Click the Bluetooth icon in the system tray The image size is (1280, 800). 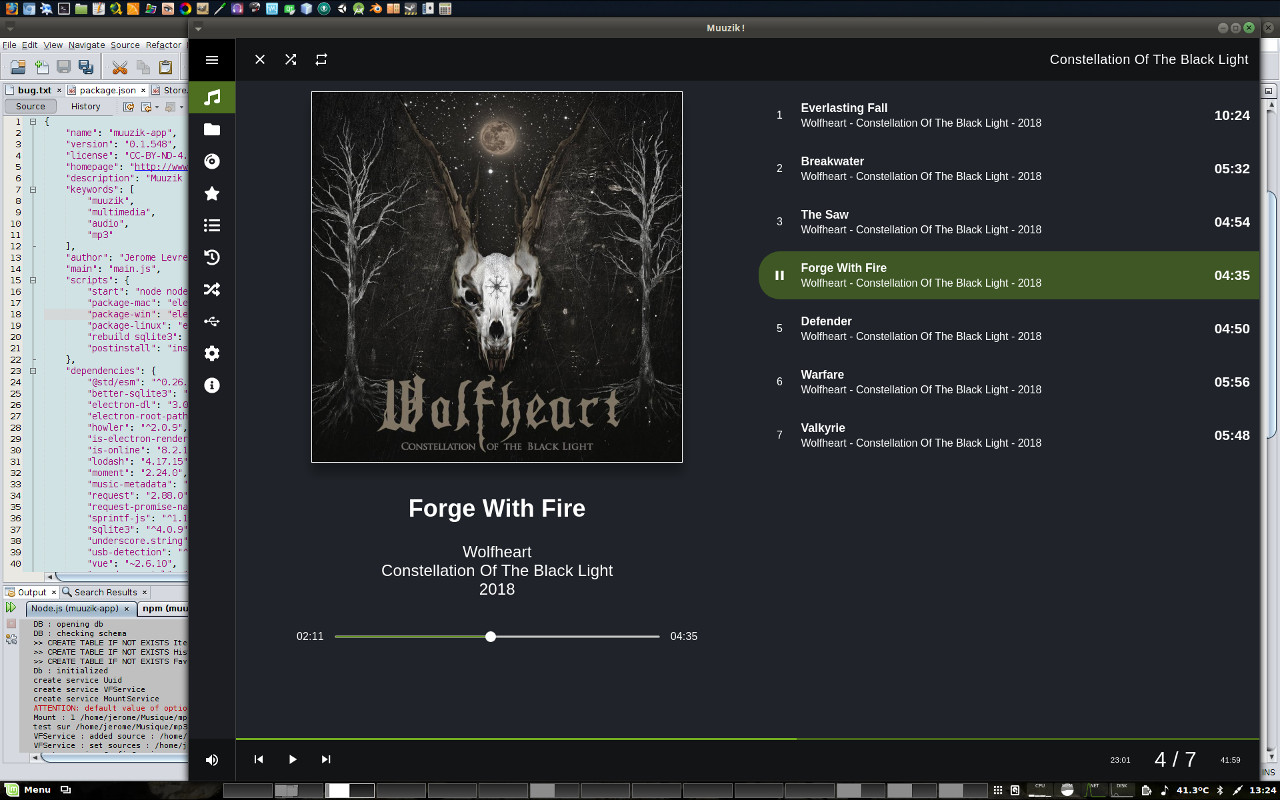tap(1220, 790)
